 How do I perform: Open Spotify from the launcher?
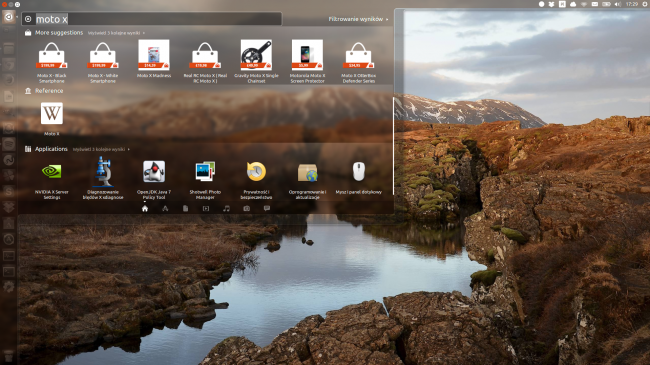[9, 144]
